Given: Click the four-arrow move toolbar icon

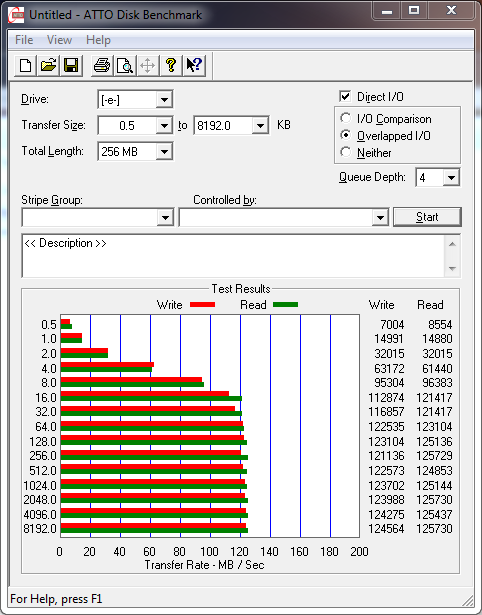Looking at the screenshot, I should [x=147, y=65].
